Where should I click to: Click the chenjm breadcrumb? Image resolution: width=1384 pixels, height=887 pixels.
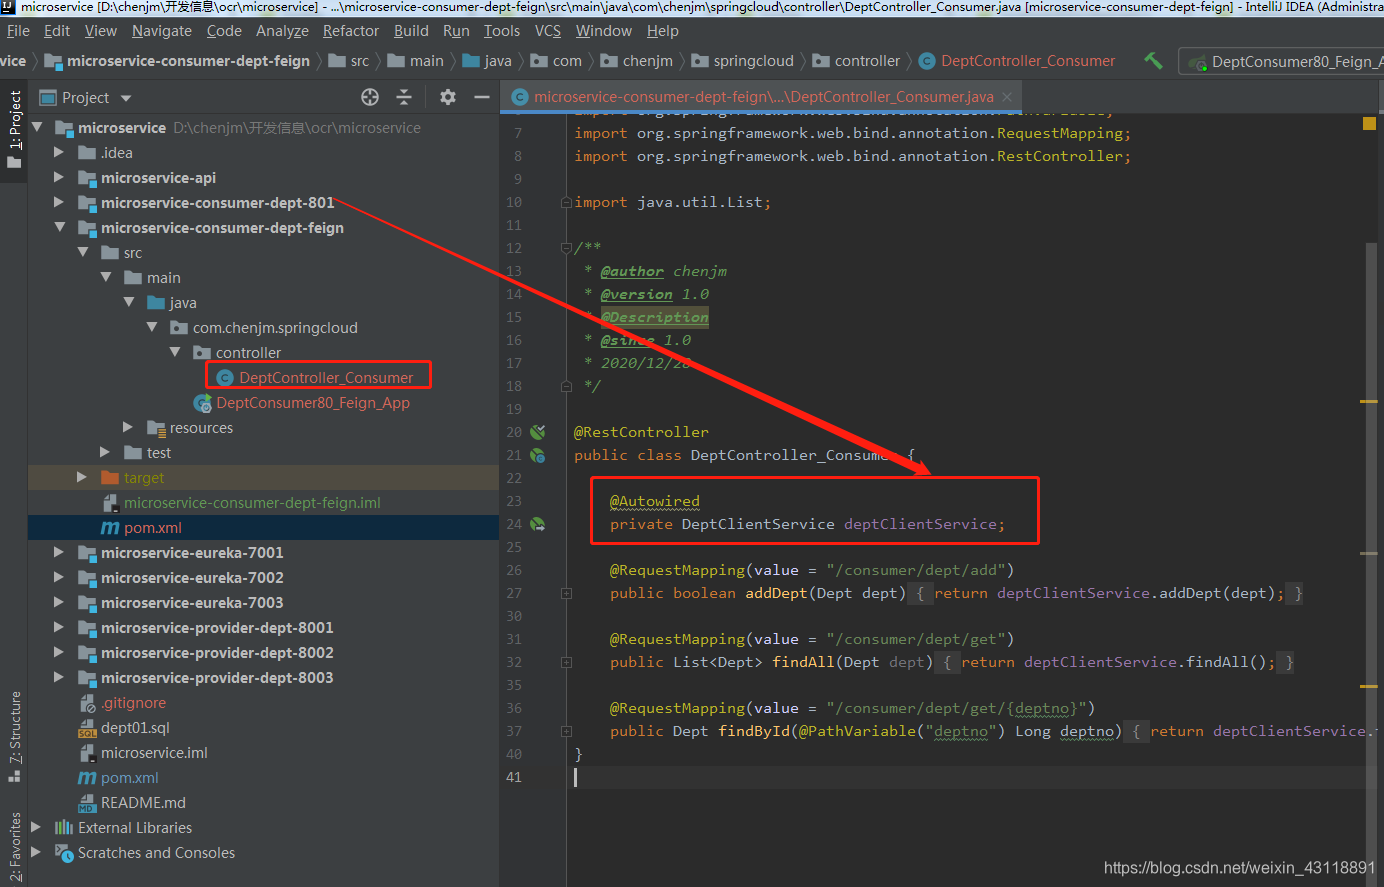636,61
